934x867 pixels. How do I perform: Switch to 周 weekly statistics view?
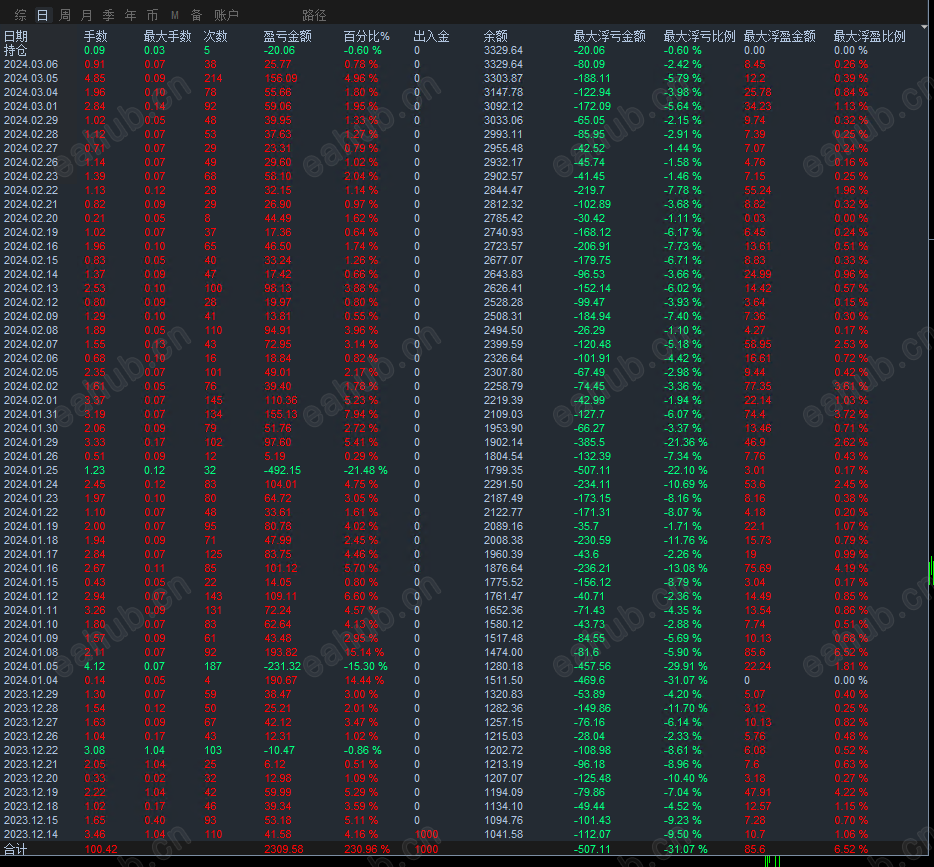[x=63, y=15]
